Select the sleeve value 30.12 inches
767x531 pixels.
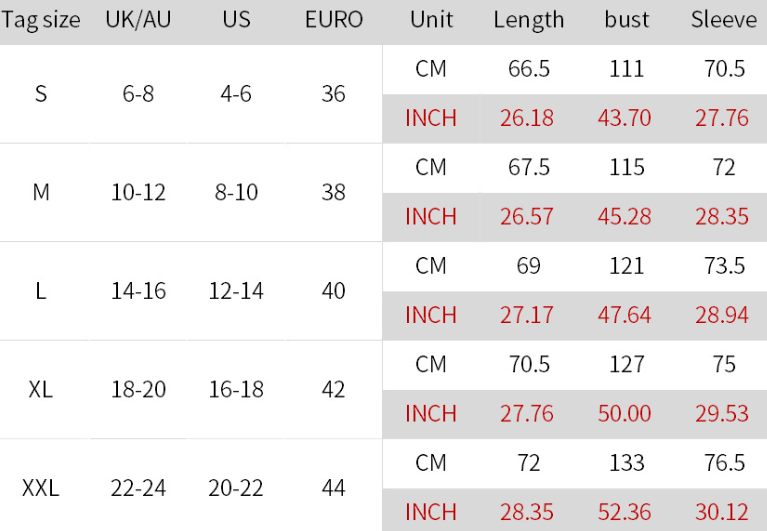tap(722, 512)
